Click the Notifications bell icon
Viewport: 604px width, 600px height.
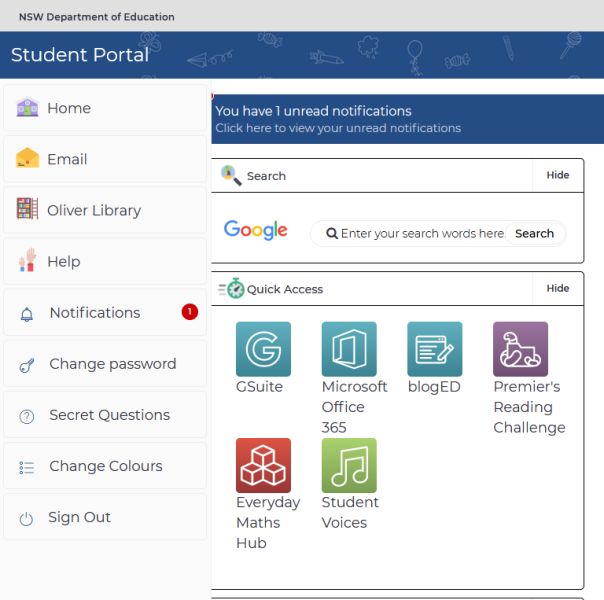tap(27, 314)
